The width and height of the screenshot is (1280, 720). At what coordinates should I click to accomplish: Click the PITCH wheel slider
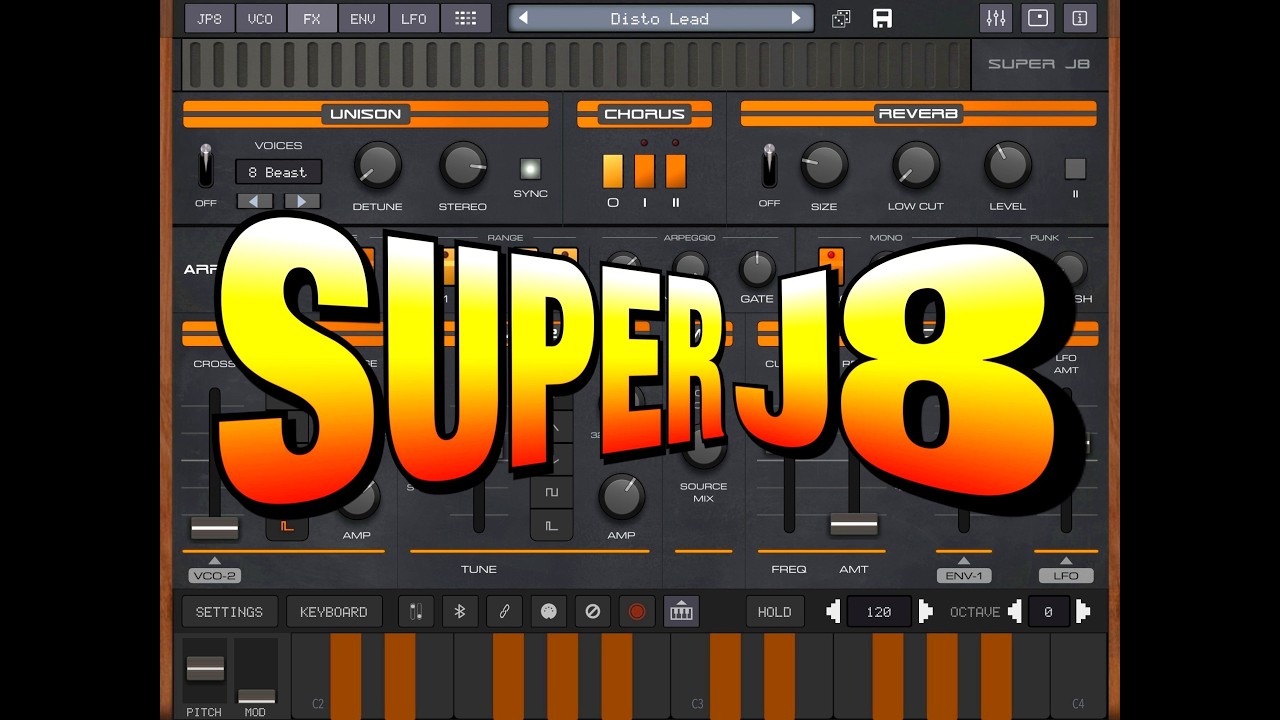click(205, 670)
